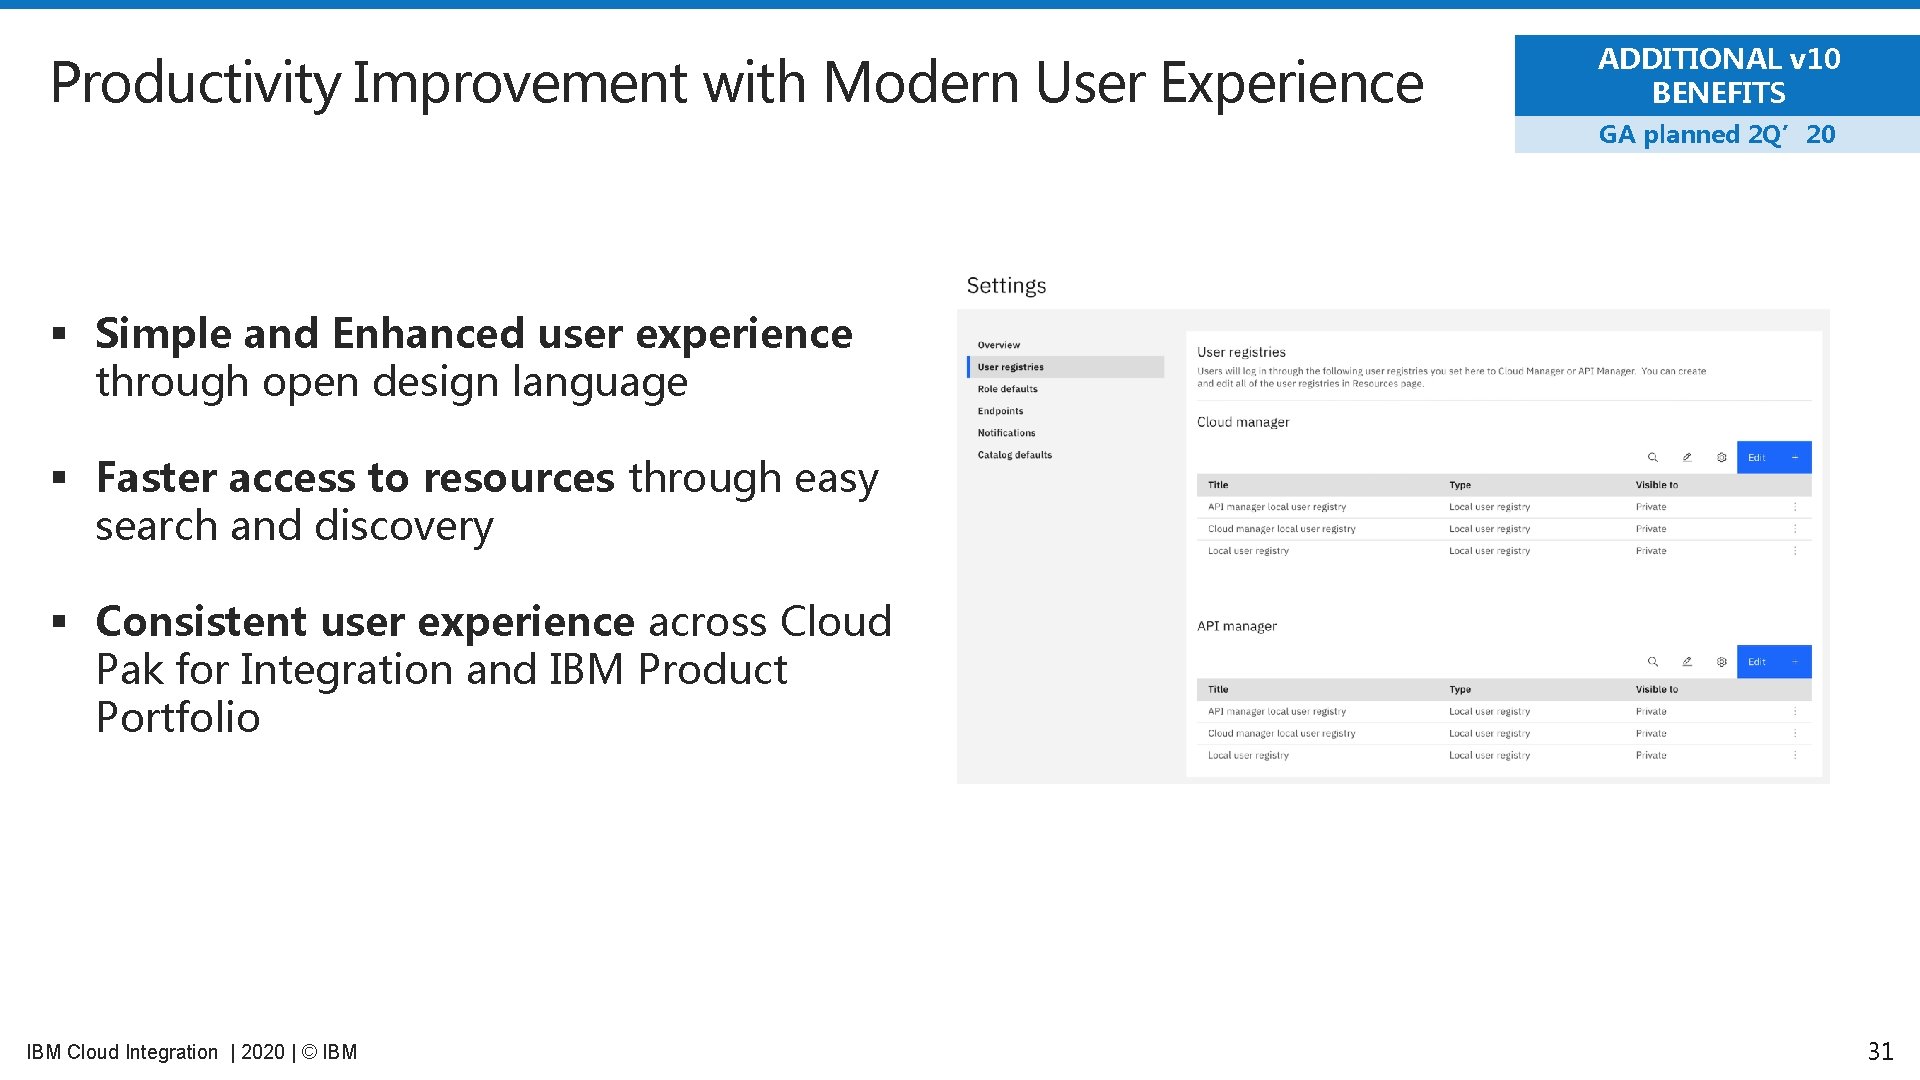Viewport: 1920px width, 1080px height.
Task: Select User registries in the sidebar
Action: (x=1010, y=367)
